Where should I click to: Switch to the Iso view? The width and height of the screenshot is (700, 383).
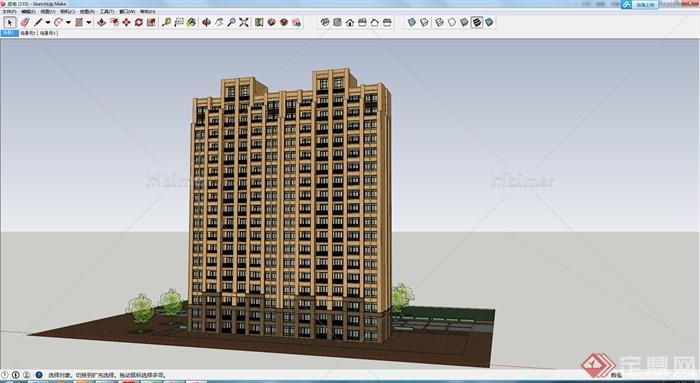325,22
